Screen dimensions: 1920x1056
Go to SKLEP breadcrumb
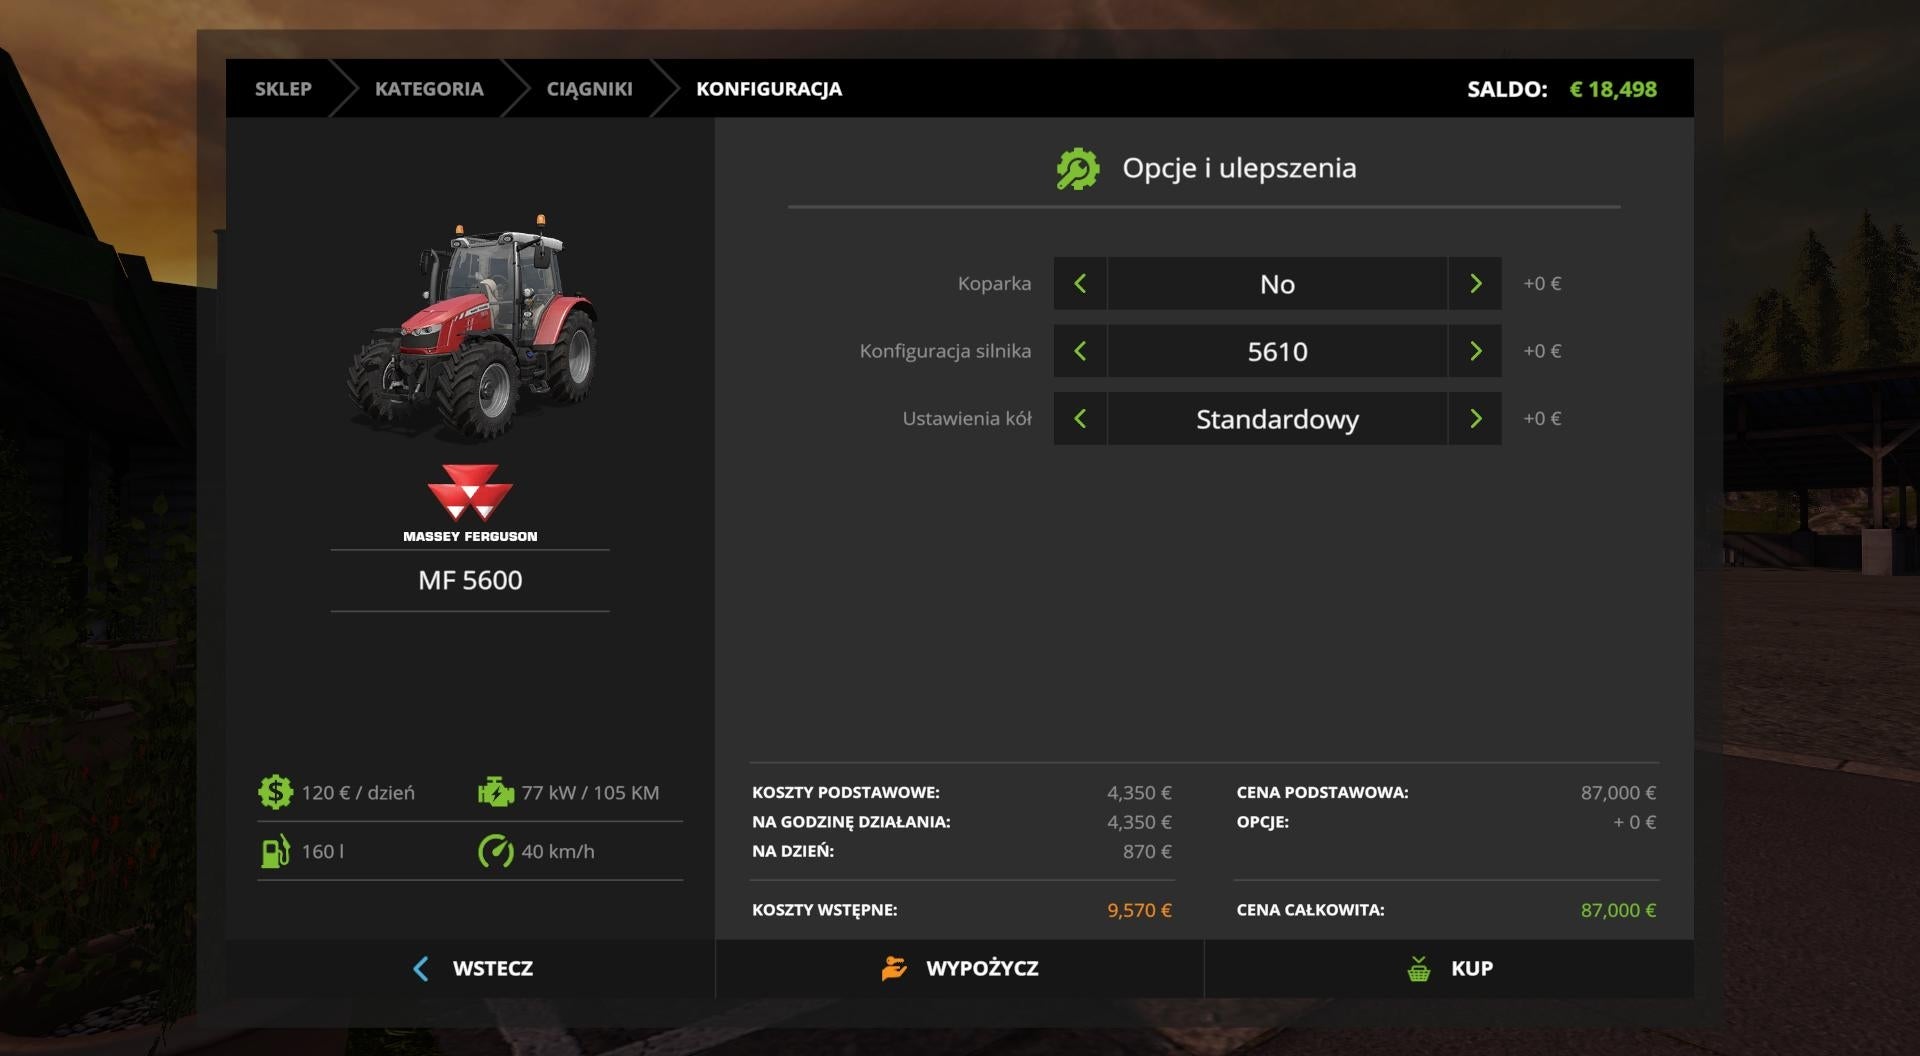[x=283, y=89]
